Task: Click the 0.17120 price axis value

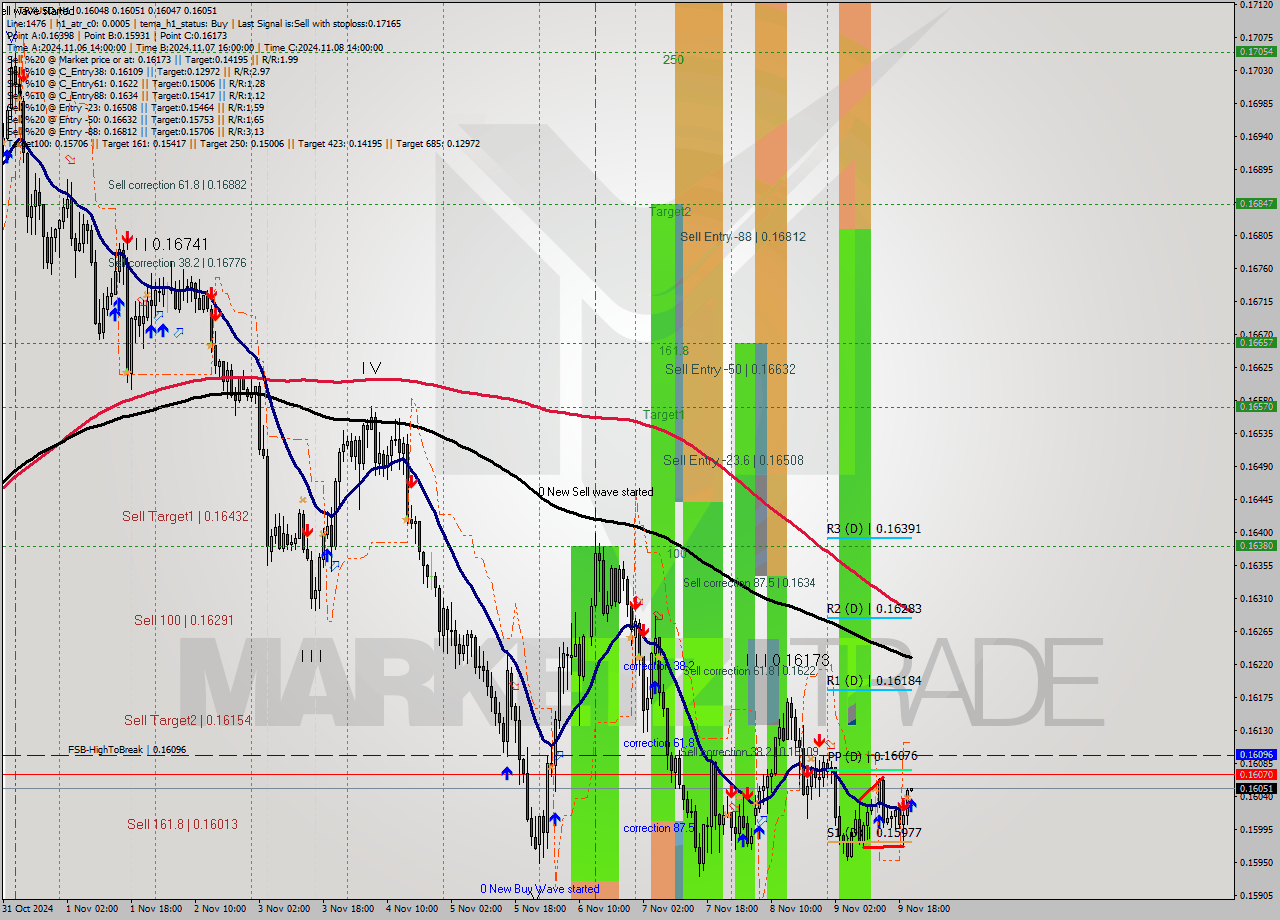Action: (x=1255, y=4)
